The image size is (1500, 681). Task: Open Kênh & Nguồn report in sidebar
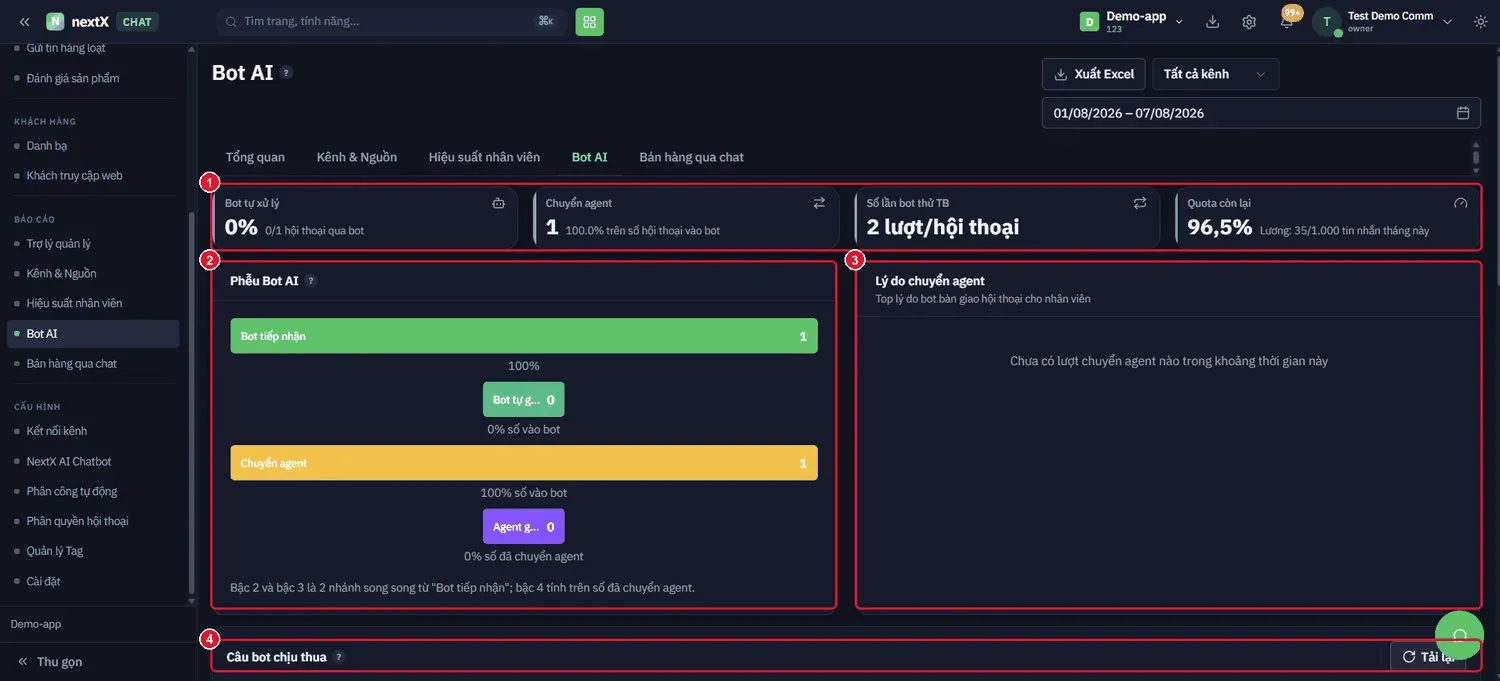(92, 274)
